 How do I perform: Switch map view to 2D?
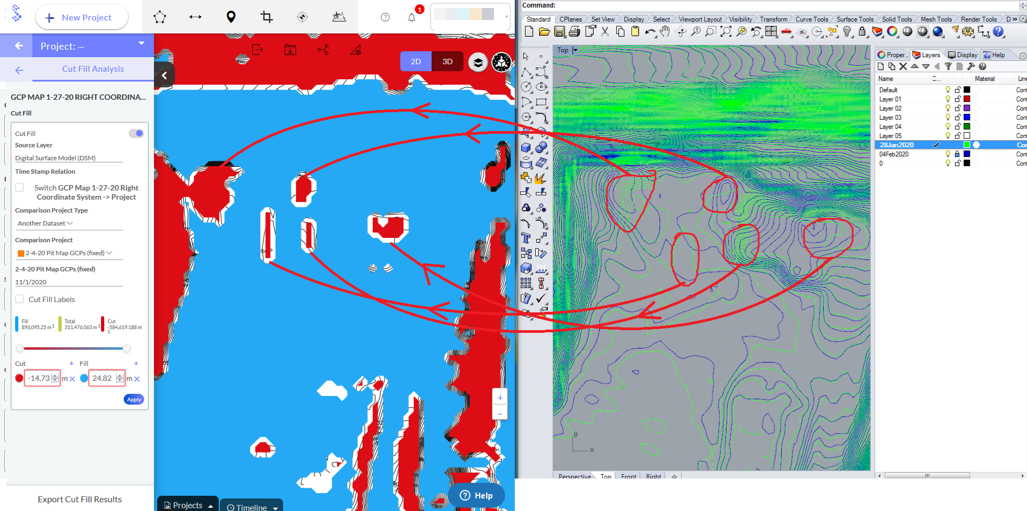click(416, 62)
